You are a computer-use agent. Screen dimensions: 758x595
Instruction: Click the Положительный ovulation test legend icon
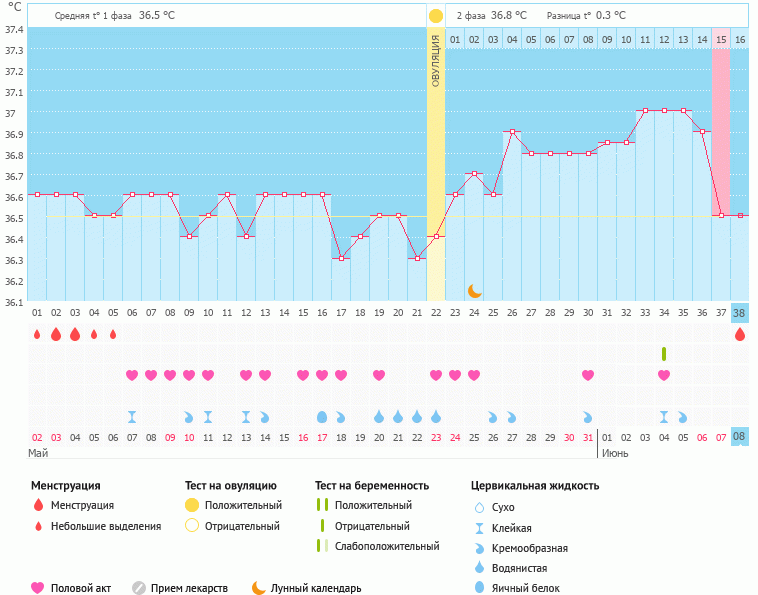pyautogui.click(x=192, y=506)
